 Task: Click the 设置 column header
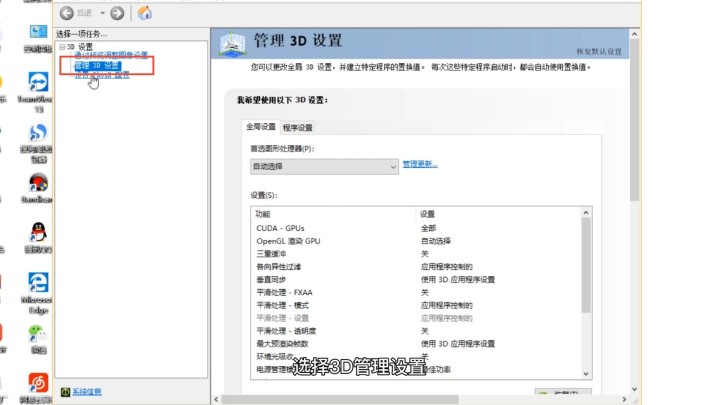pos(427,214)
